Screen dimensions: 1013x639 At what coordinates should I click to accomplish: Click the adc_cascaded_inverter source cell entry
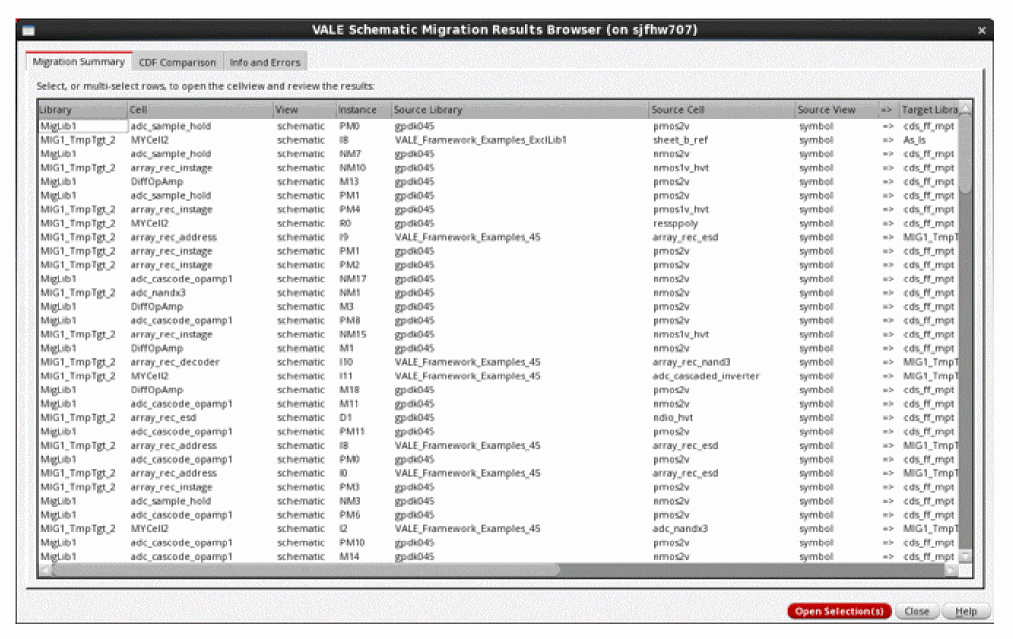point(706,376)
